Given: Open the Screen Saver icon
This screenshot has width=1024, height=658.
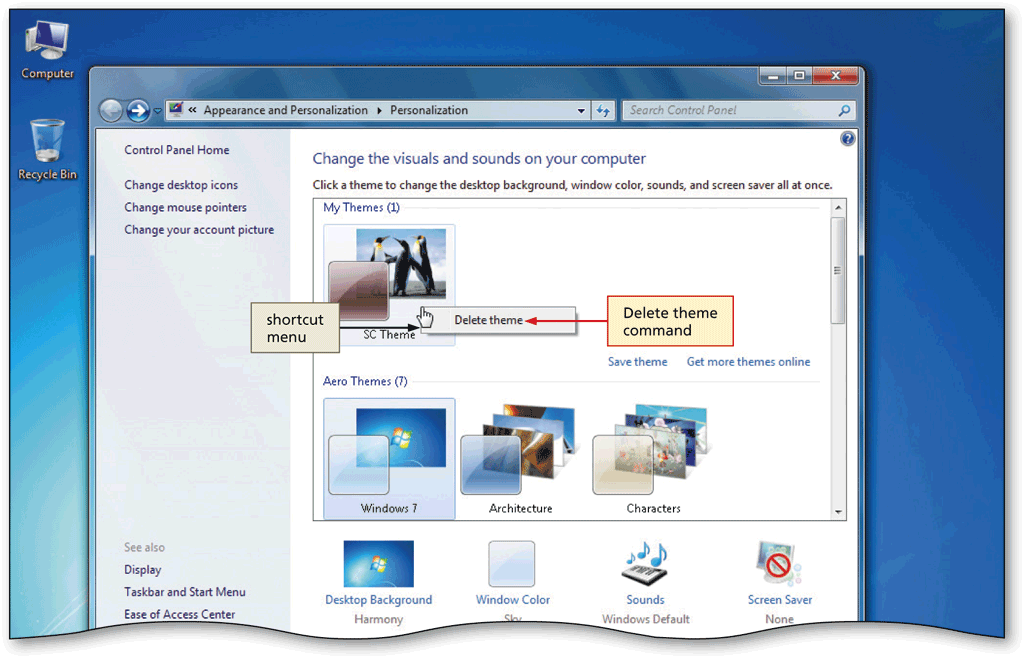Looking at the screenshot, I should click(778, 564).
